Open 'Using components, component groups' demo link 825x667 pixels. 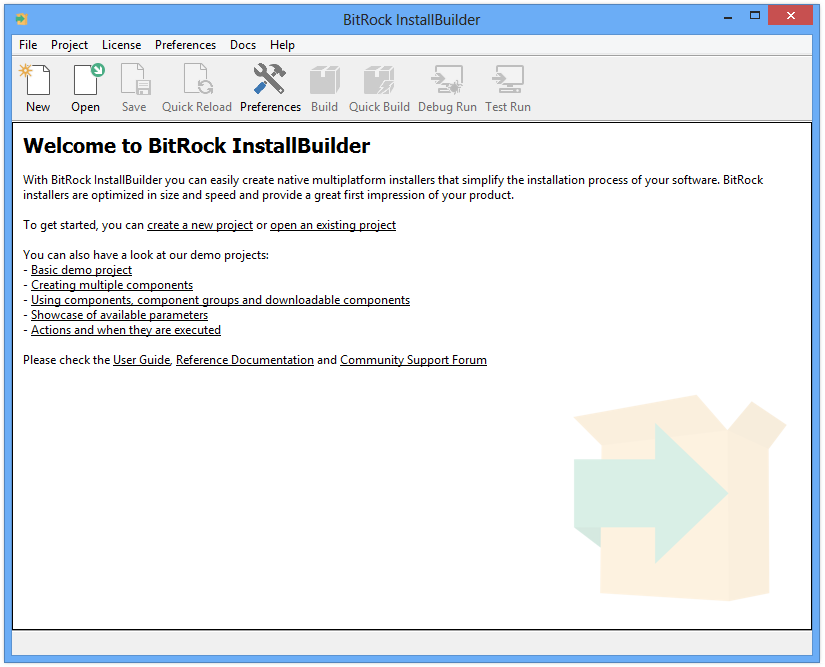click(x=220, y=300)
